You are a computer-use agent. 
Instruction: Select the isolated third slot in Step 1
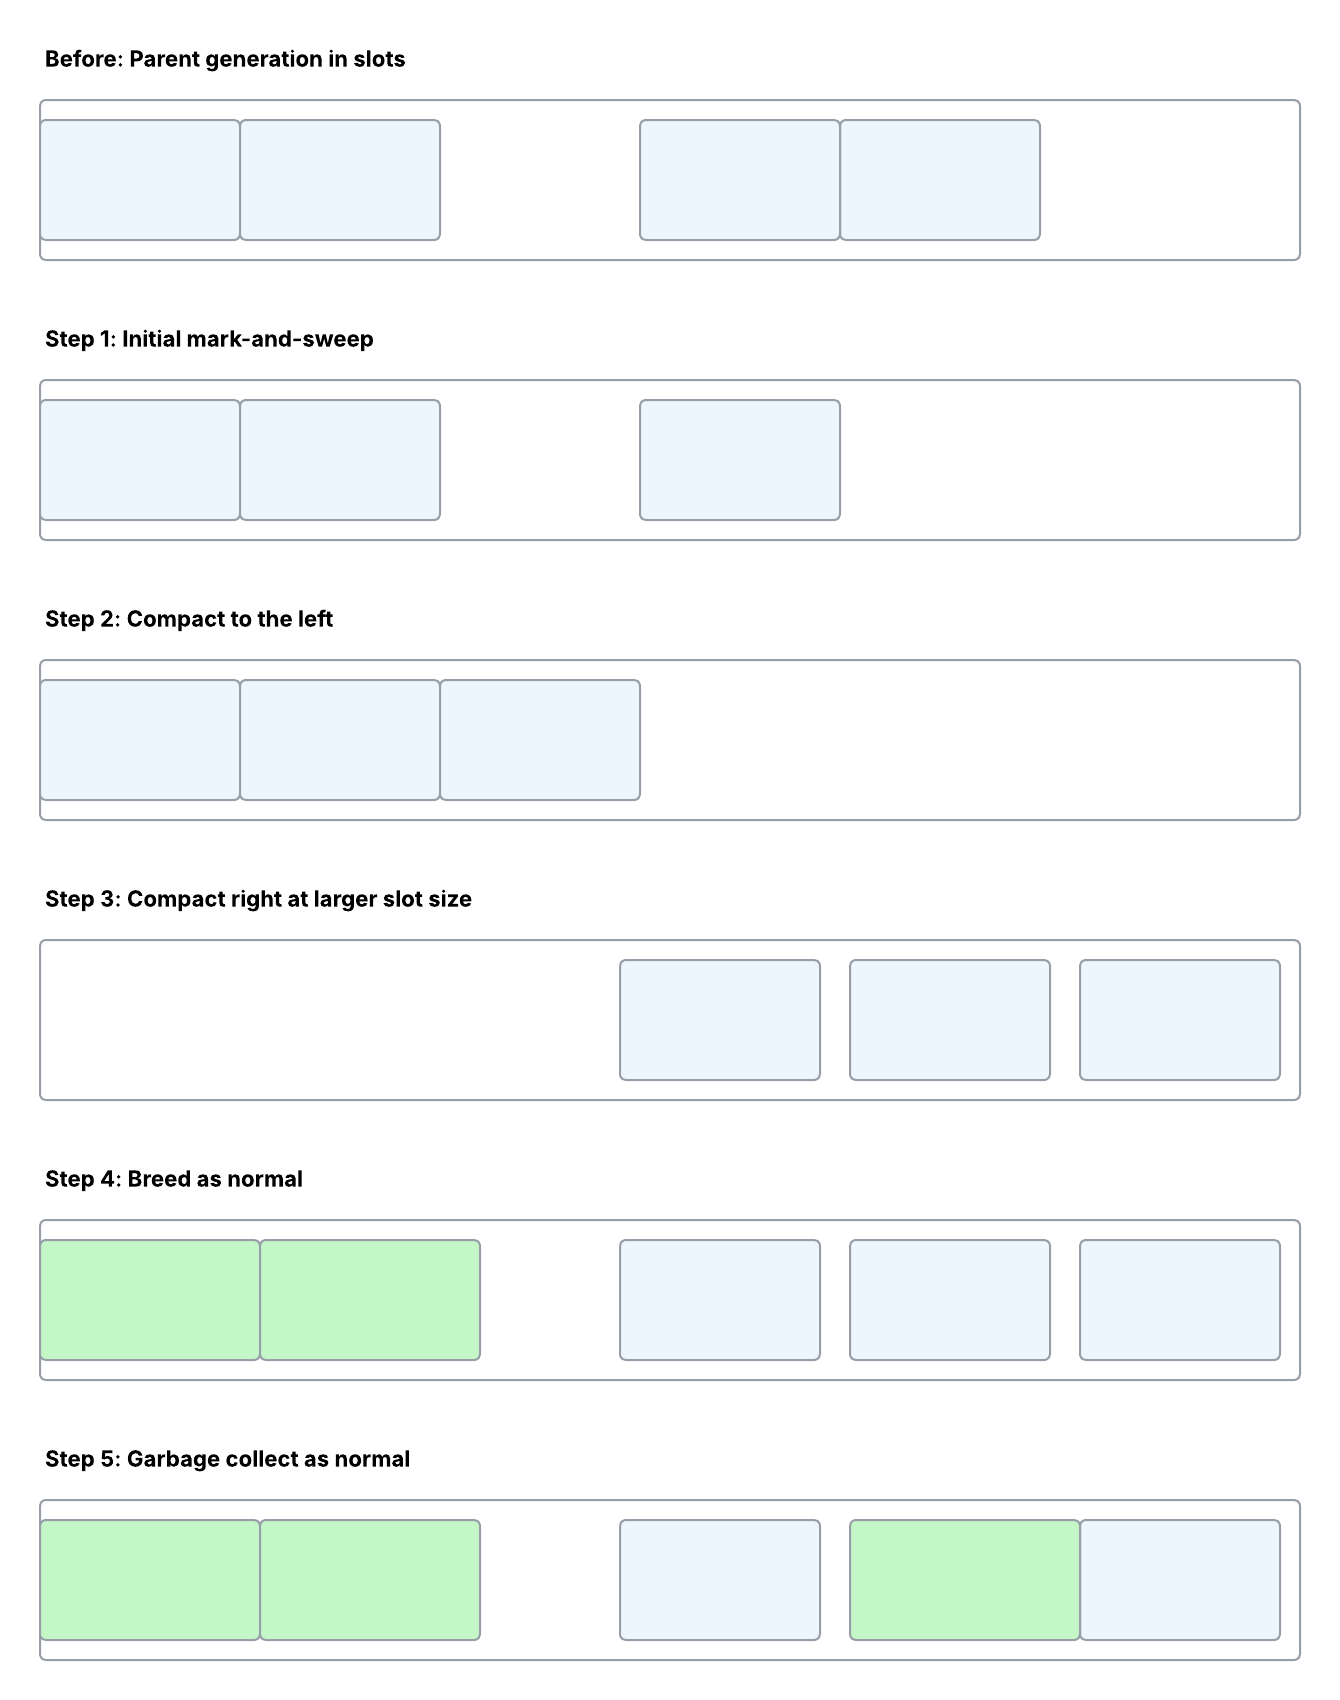point(740,460)
